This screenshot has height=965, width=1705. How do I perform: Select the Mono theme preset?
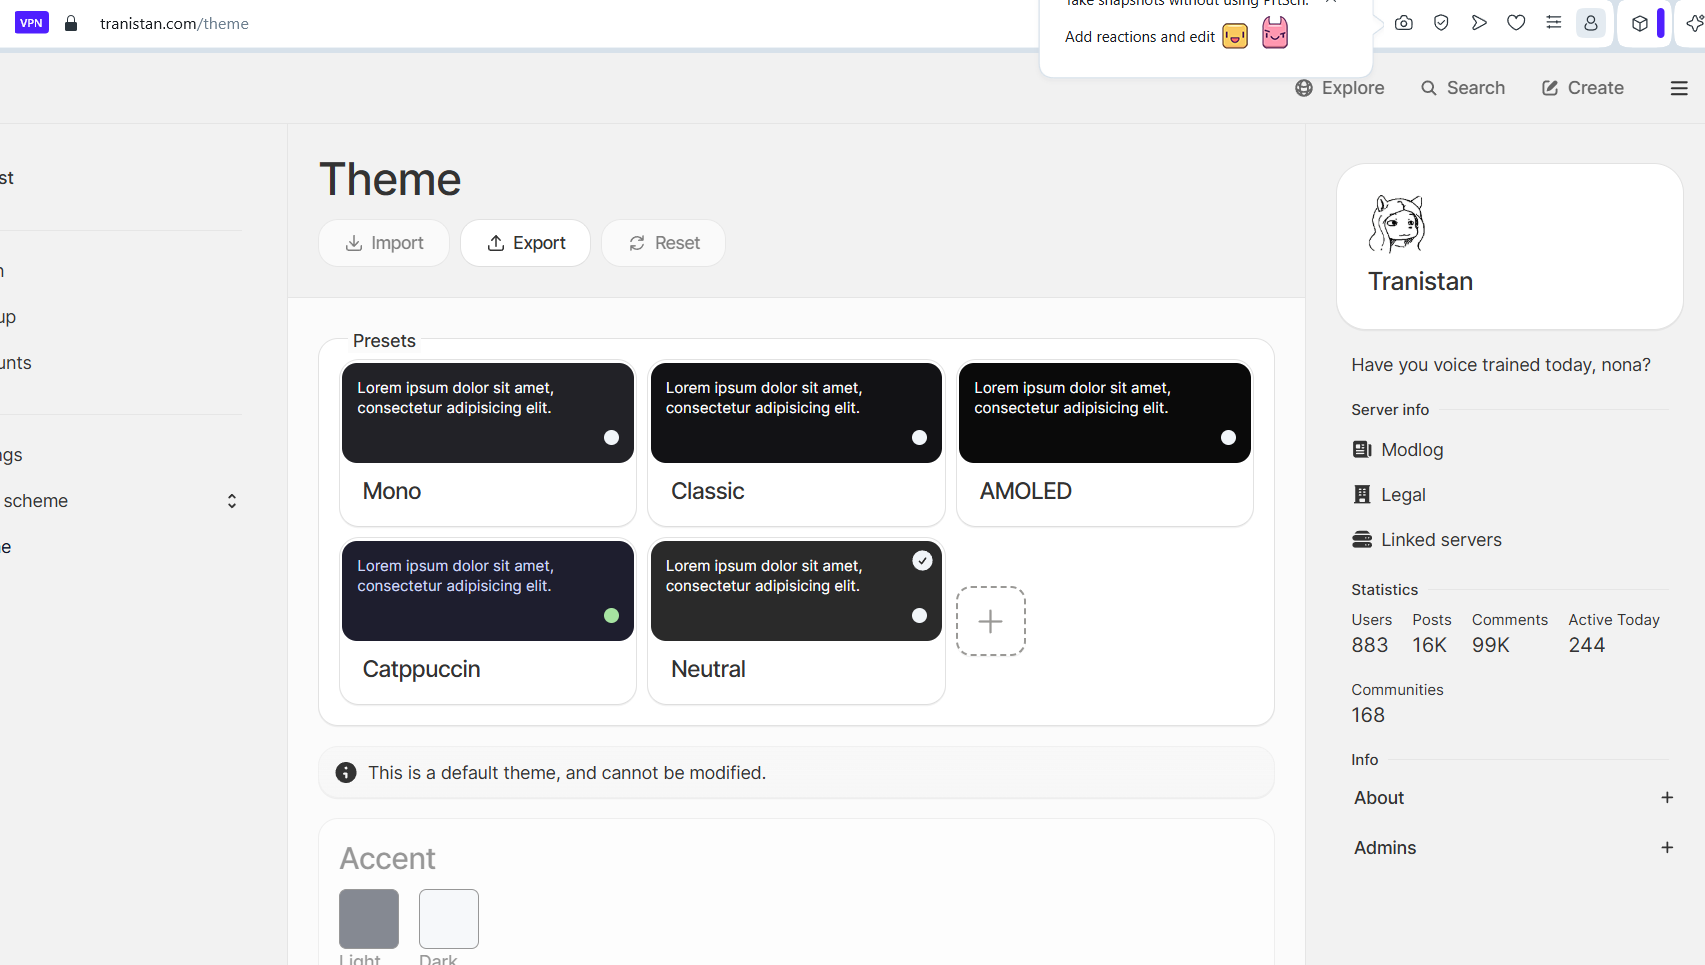click(488, 443)
